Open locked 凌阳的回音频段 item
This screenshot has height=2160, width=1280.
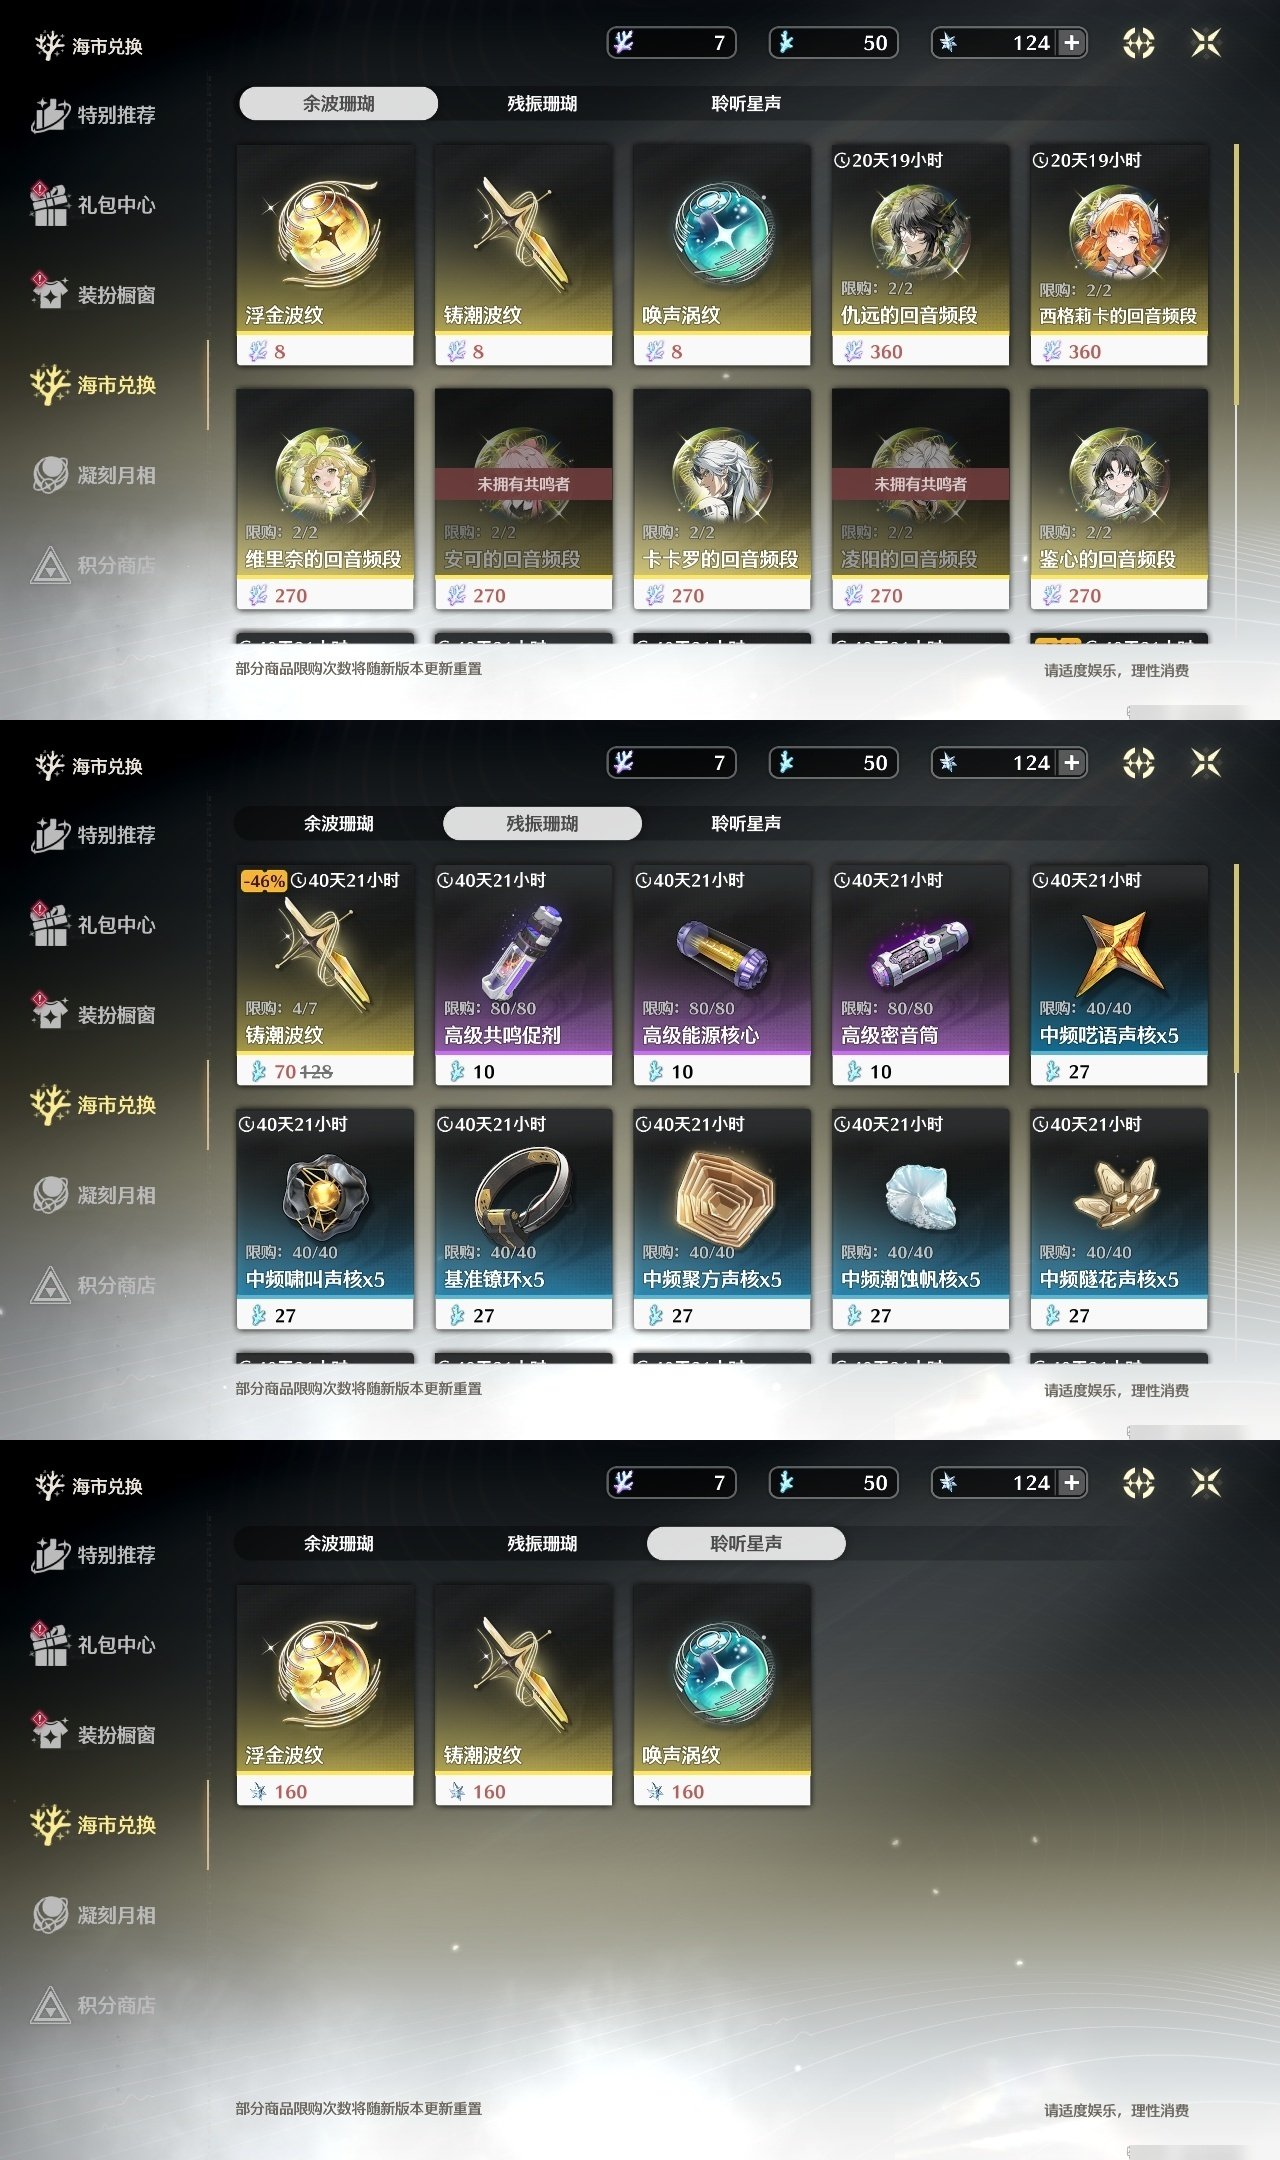[x=920, y=499]
